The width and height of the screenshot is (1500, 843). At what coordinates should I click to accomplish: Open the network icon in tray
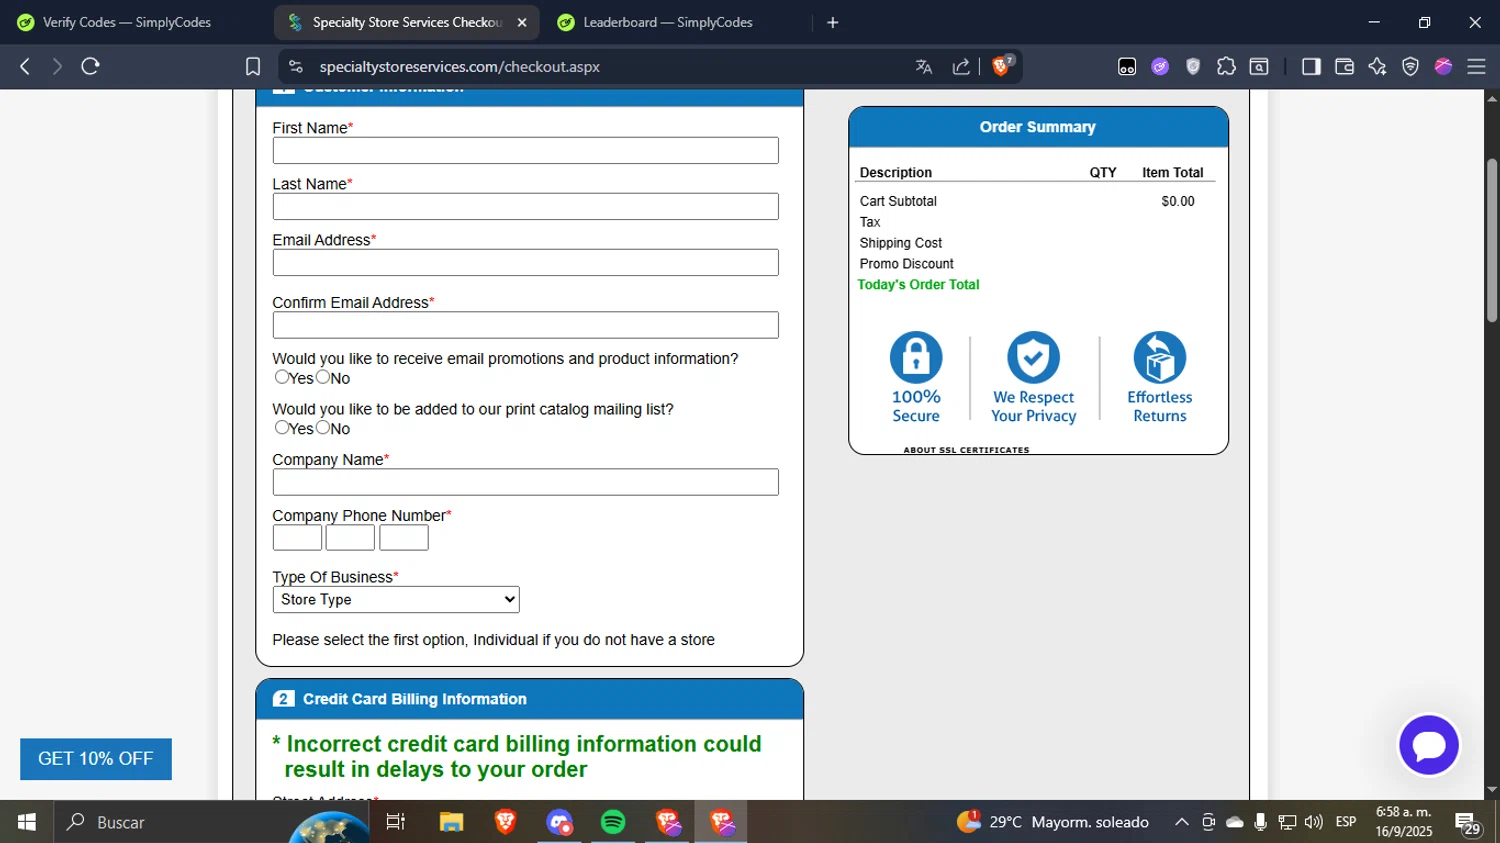[x=1287, y=822]
